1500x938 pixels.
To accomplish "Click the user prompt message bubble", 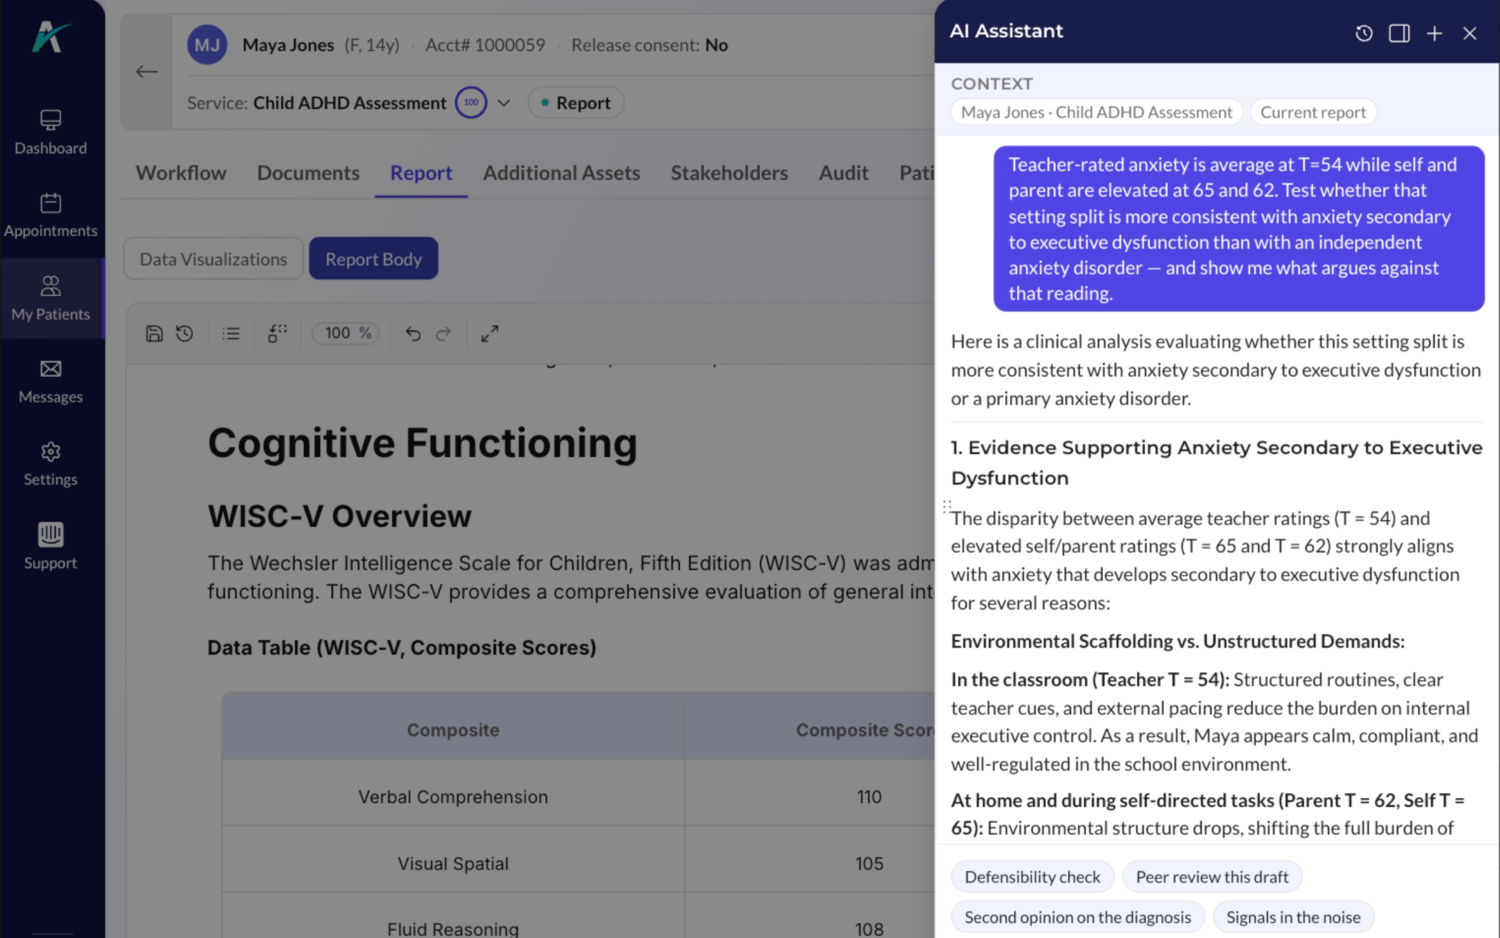I will click(x=1239, y=229).
